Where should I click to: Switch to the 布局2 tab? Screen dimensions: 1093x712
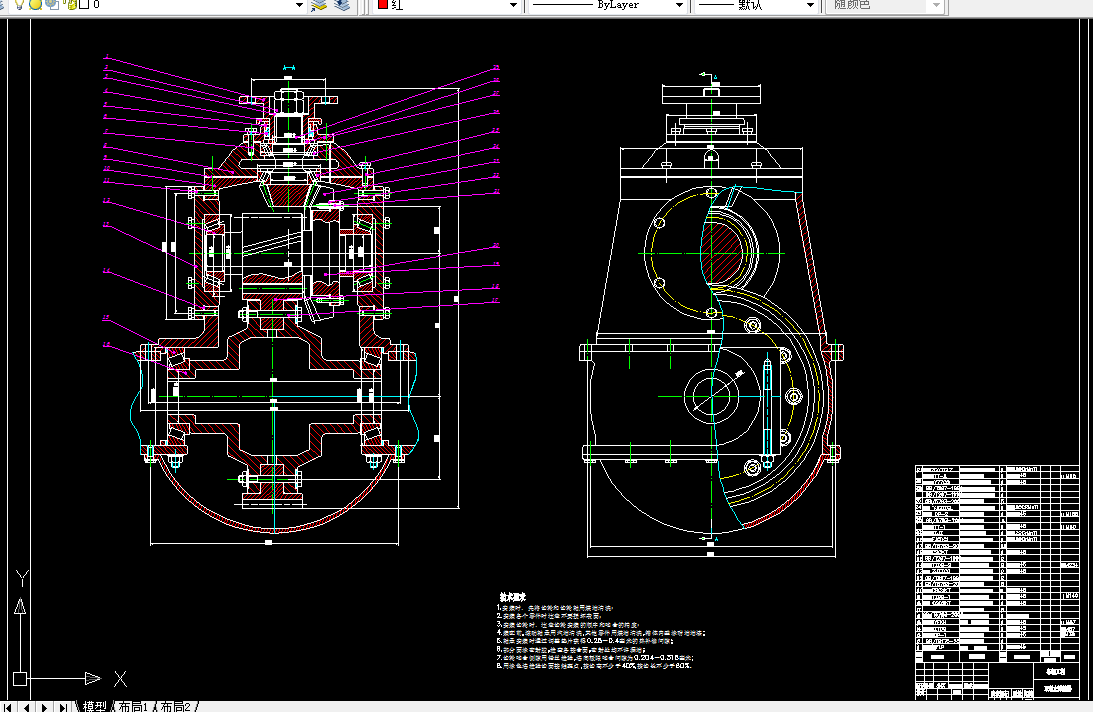pos(176,706)
